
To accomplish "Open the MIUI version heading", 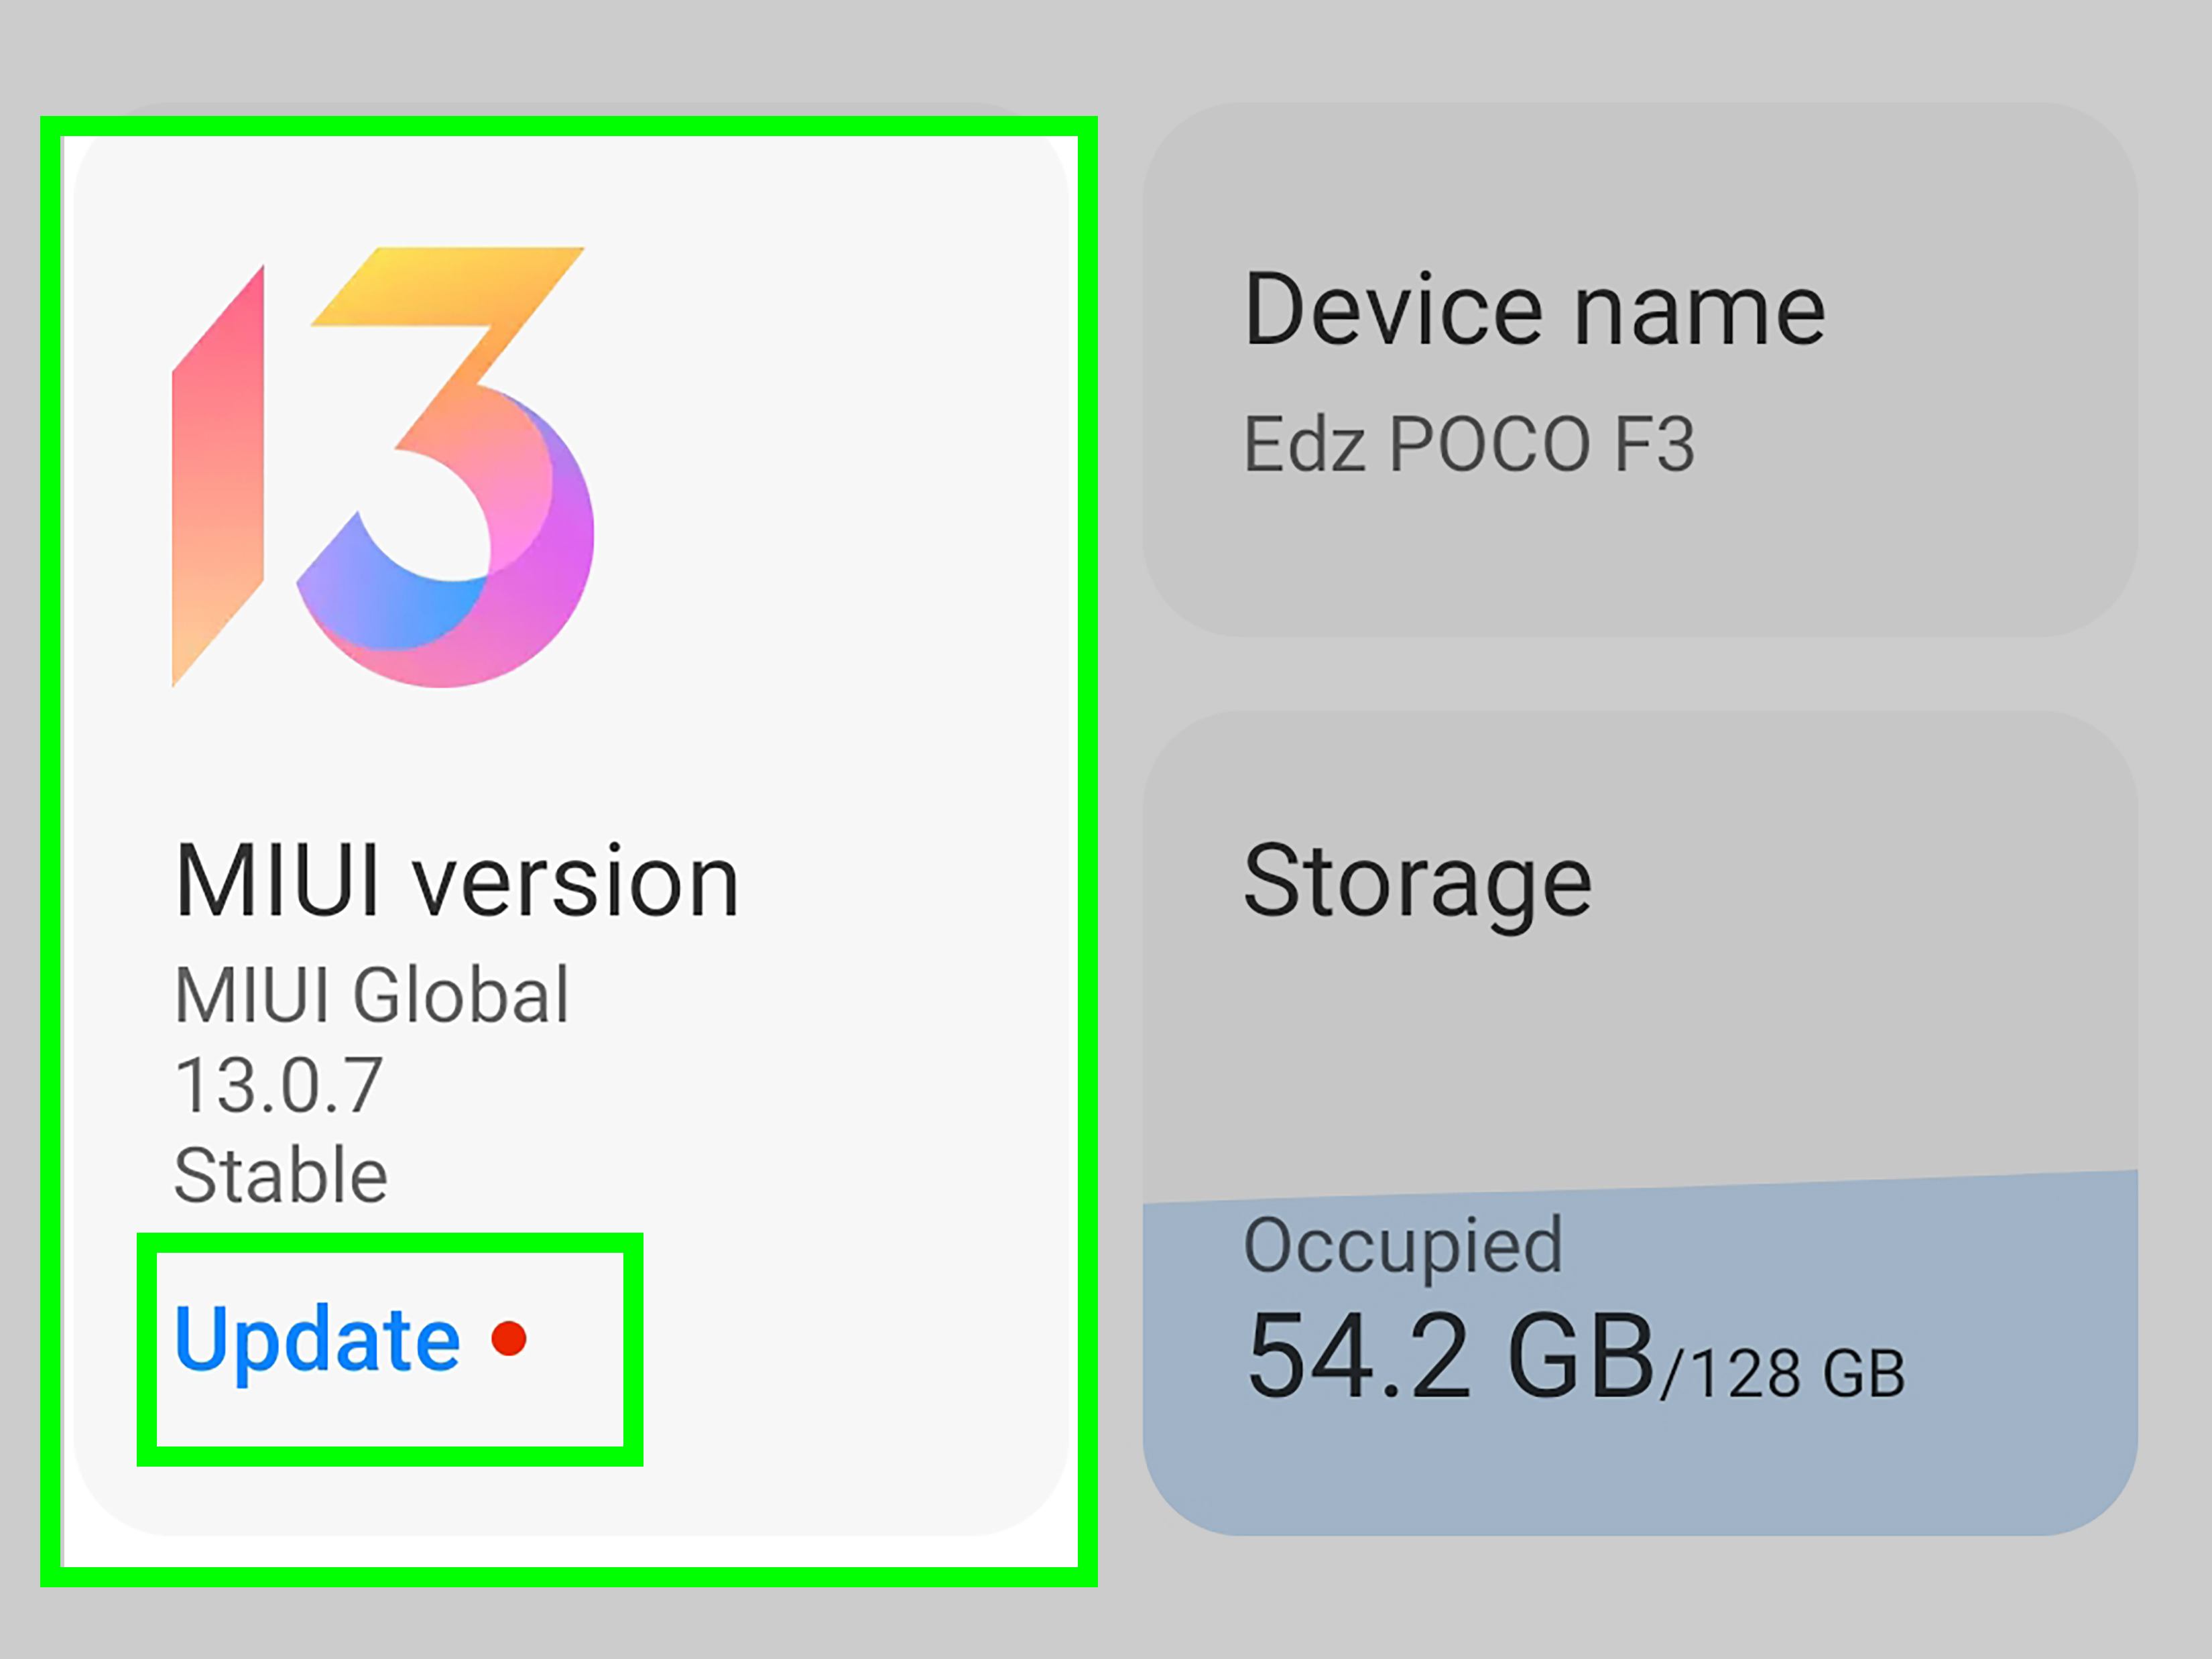I will point(457,881).
